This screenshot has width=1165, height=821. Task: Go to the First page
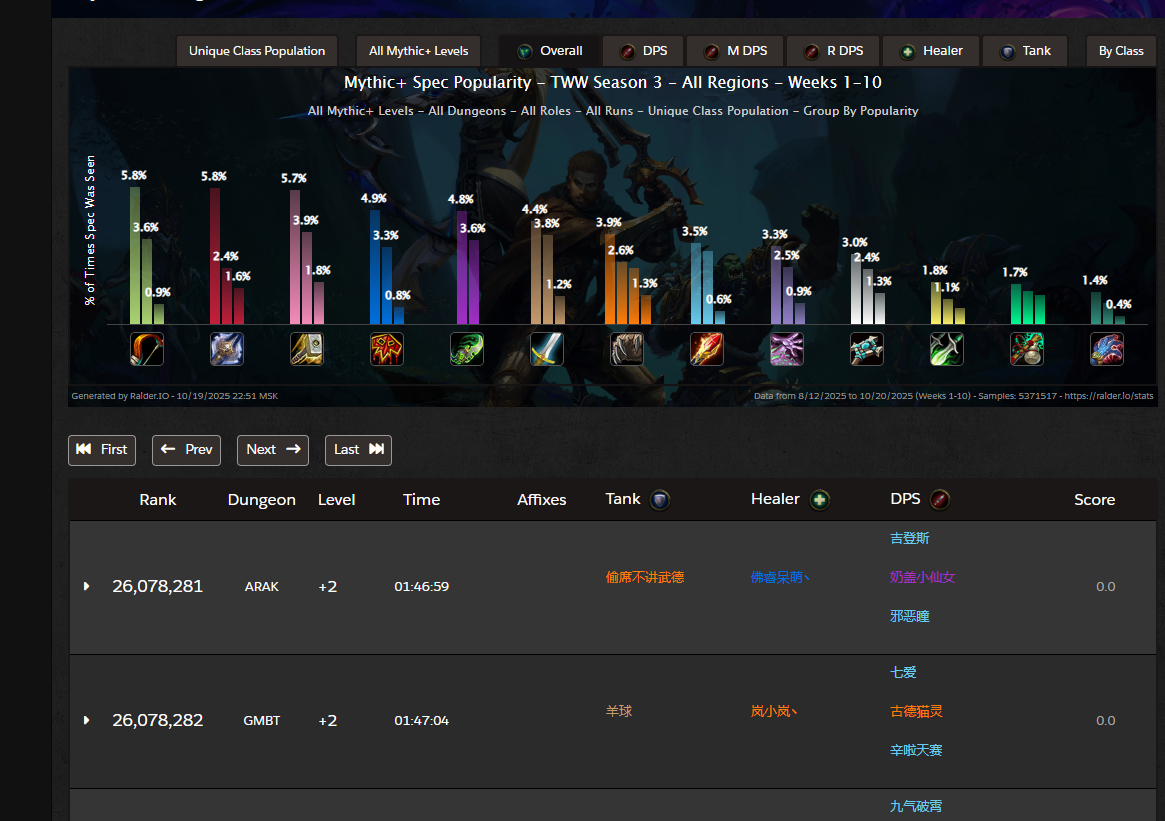102,450
